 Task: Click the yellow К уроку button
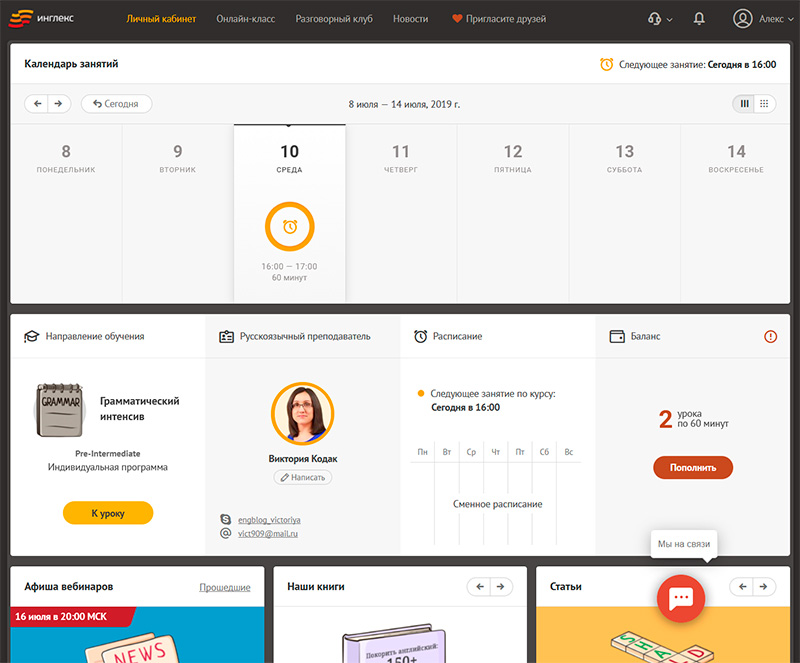pyautogui.click(x=108, y=513)
